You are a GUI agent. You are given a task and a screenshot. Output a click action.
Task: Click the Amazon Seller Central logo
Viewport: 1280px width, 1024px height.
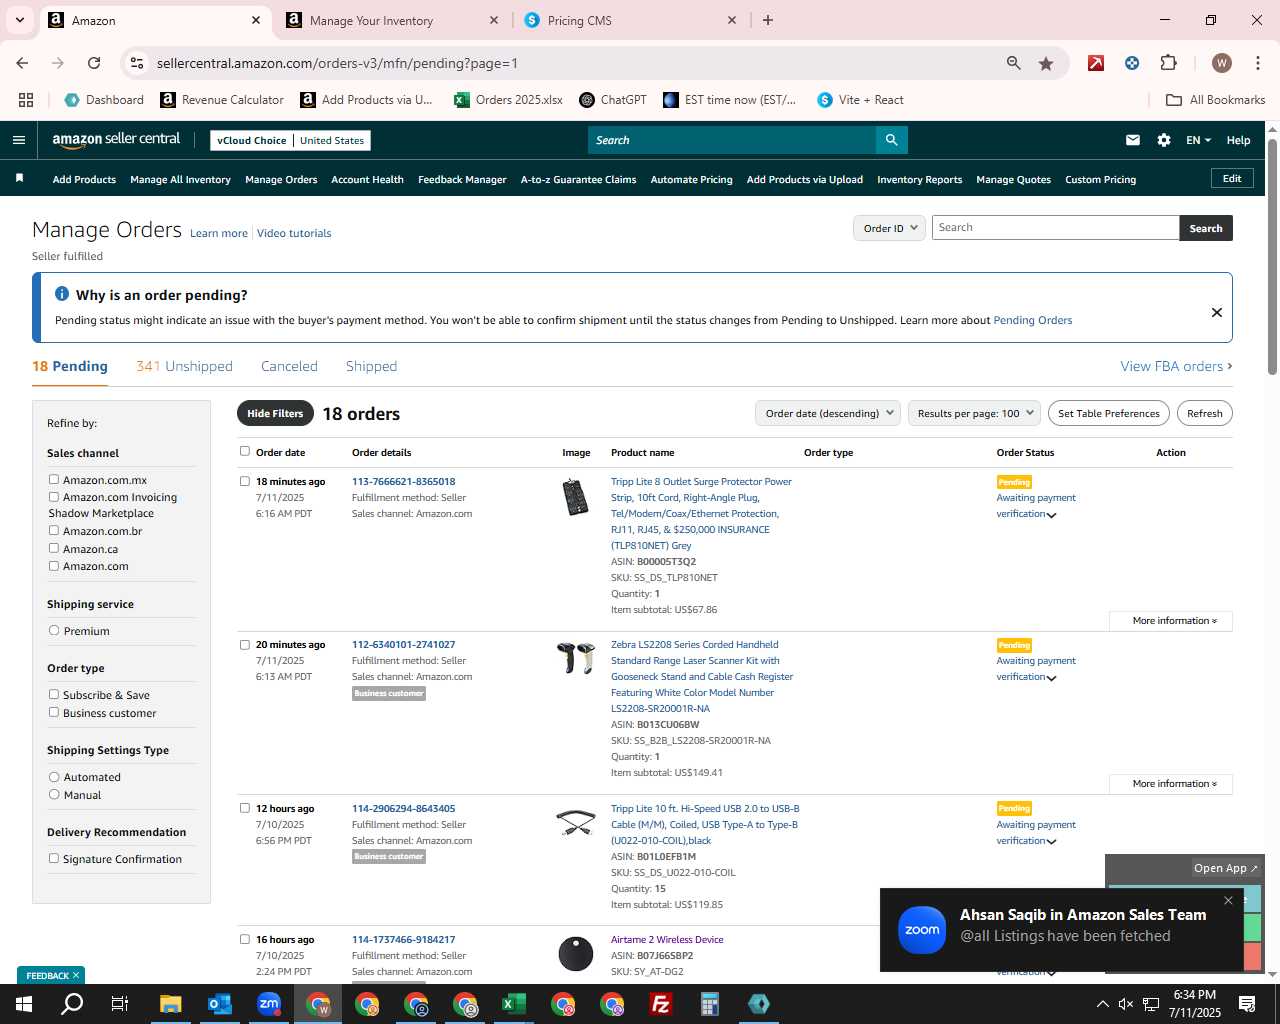coord(116,140)
